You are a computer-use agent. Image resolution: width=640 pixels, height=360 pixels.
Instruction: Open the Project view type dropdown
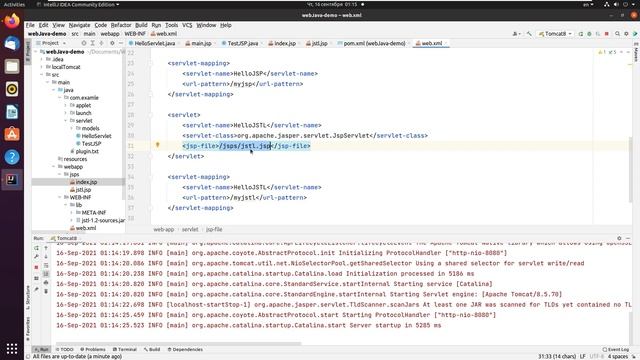51,43
